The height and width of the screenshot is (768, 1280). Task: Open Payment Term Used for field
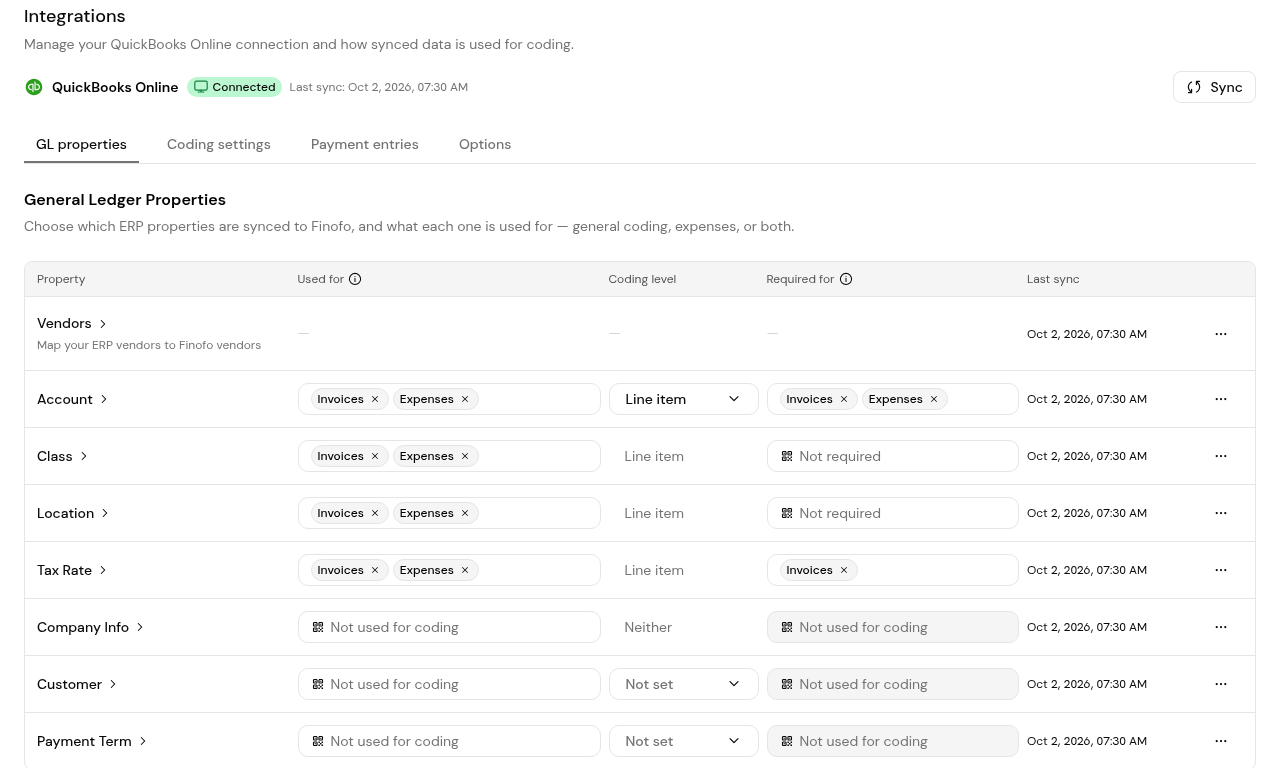449,741
